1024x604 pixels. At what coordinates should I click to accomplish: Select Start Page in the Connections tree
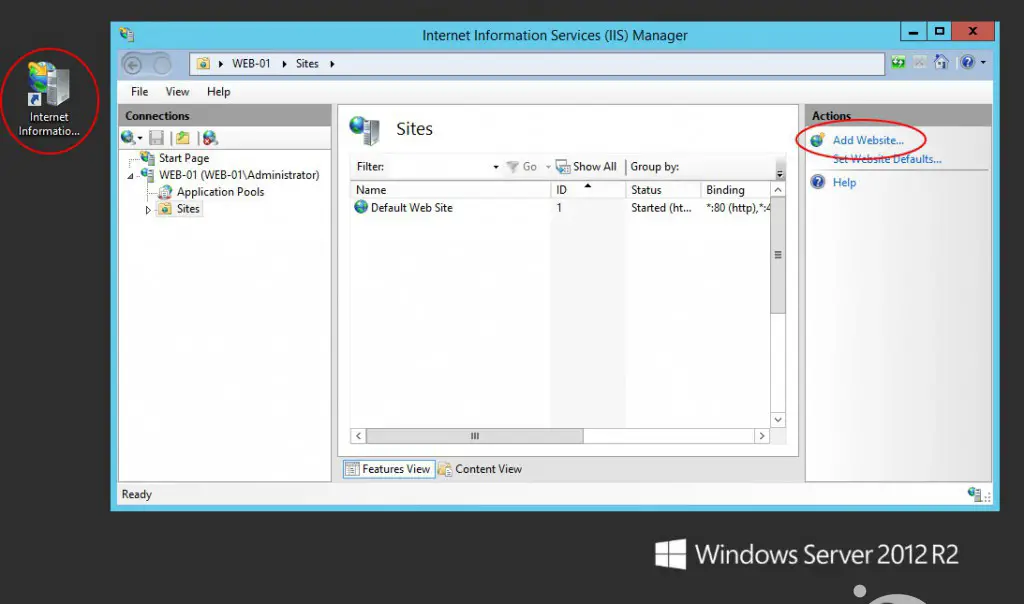point(184,157)
